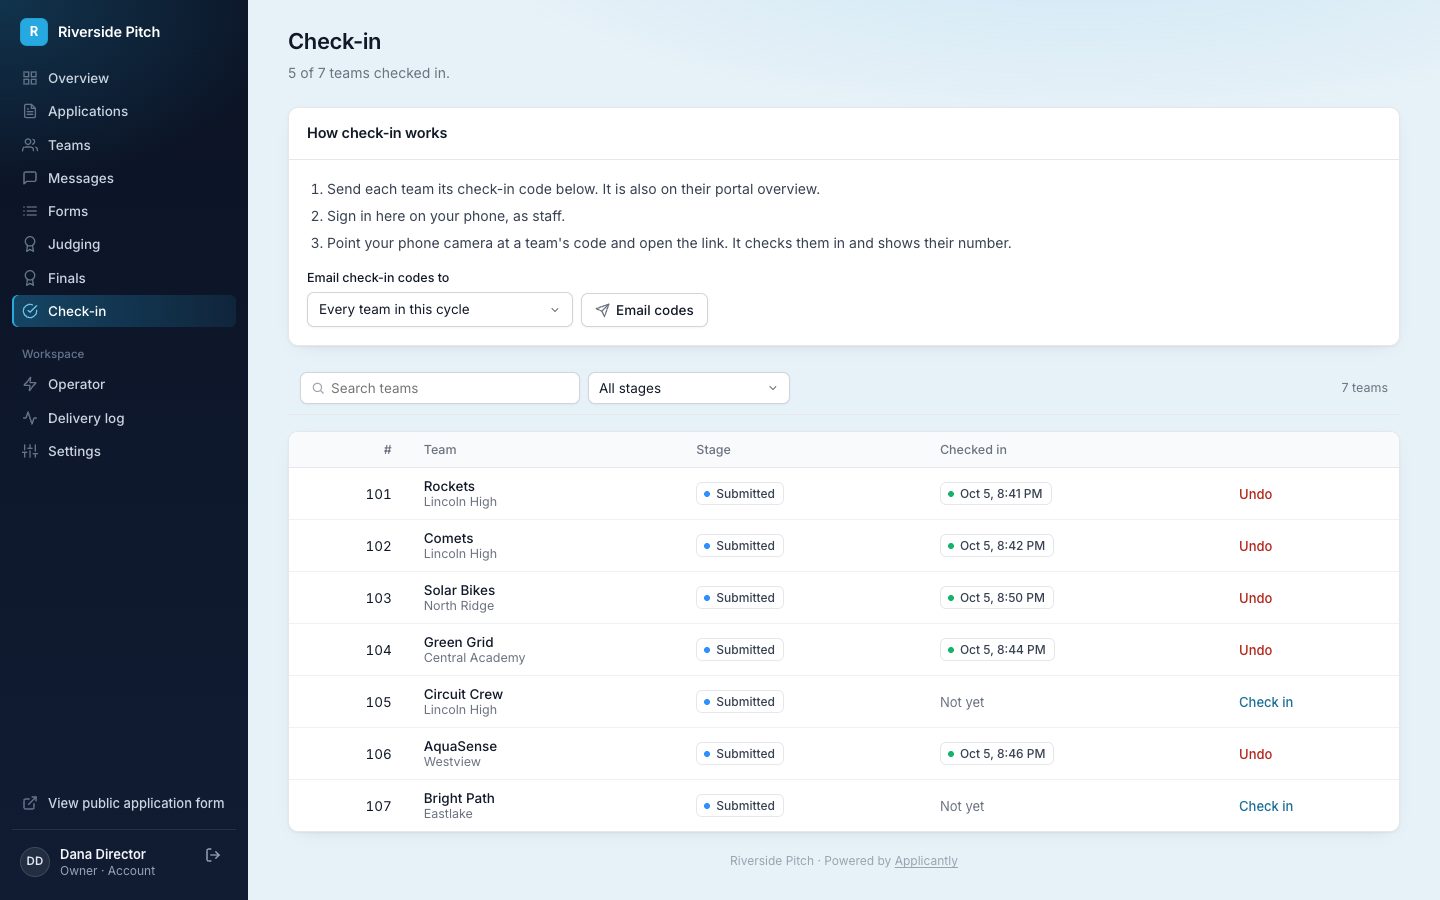Click the sign-out icon beside Dana Director
The height and width of the screenshot is (900, 1440).
[213, 855]
